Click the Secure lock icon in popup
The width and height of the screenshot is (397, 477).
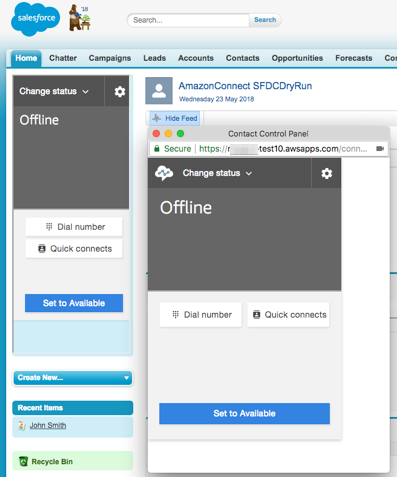(157, 149)
